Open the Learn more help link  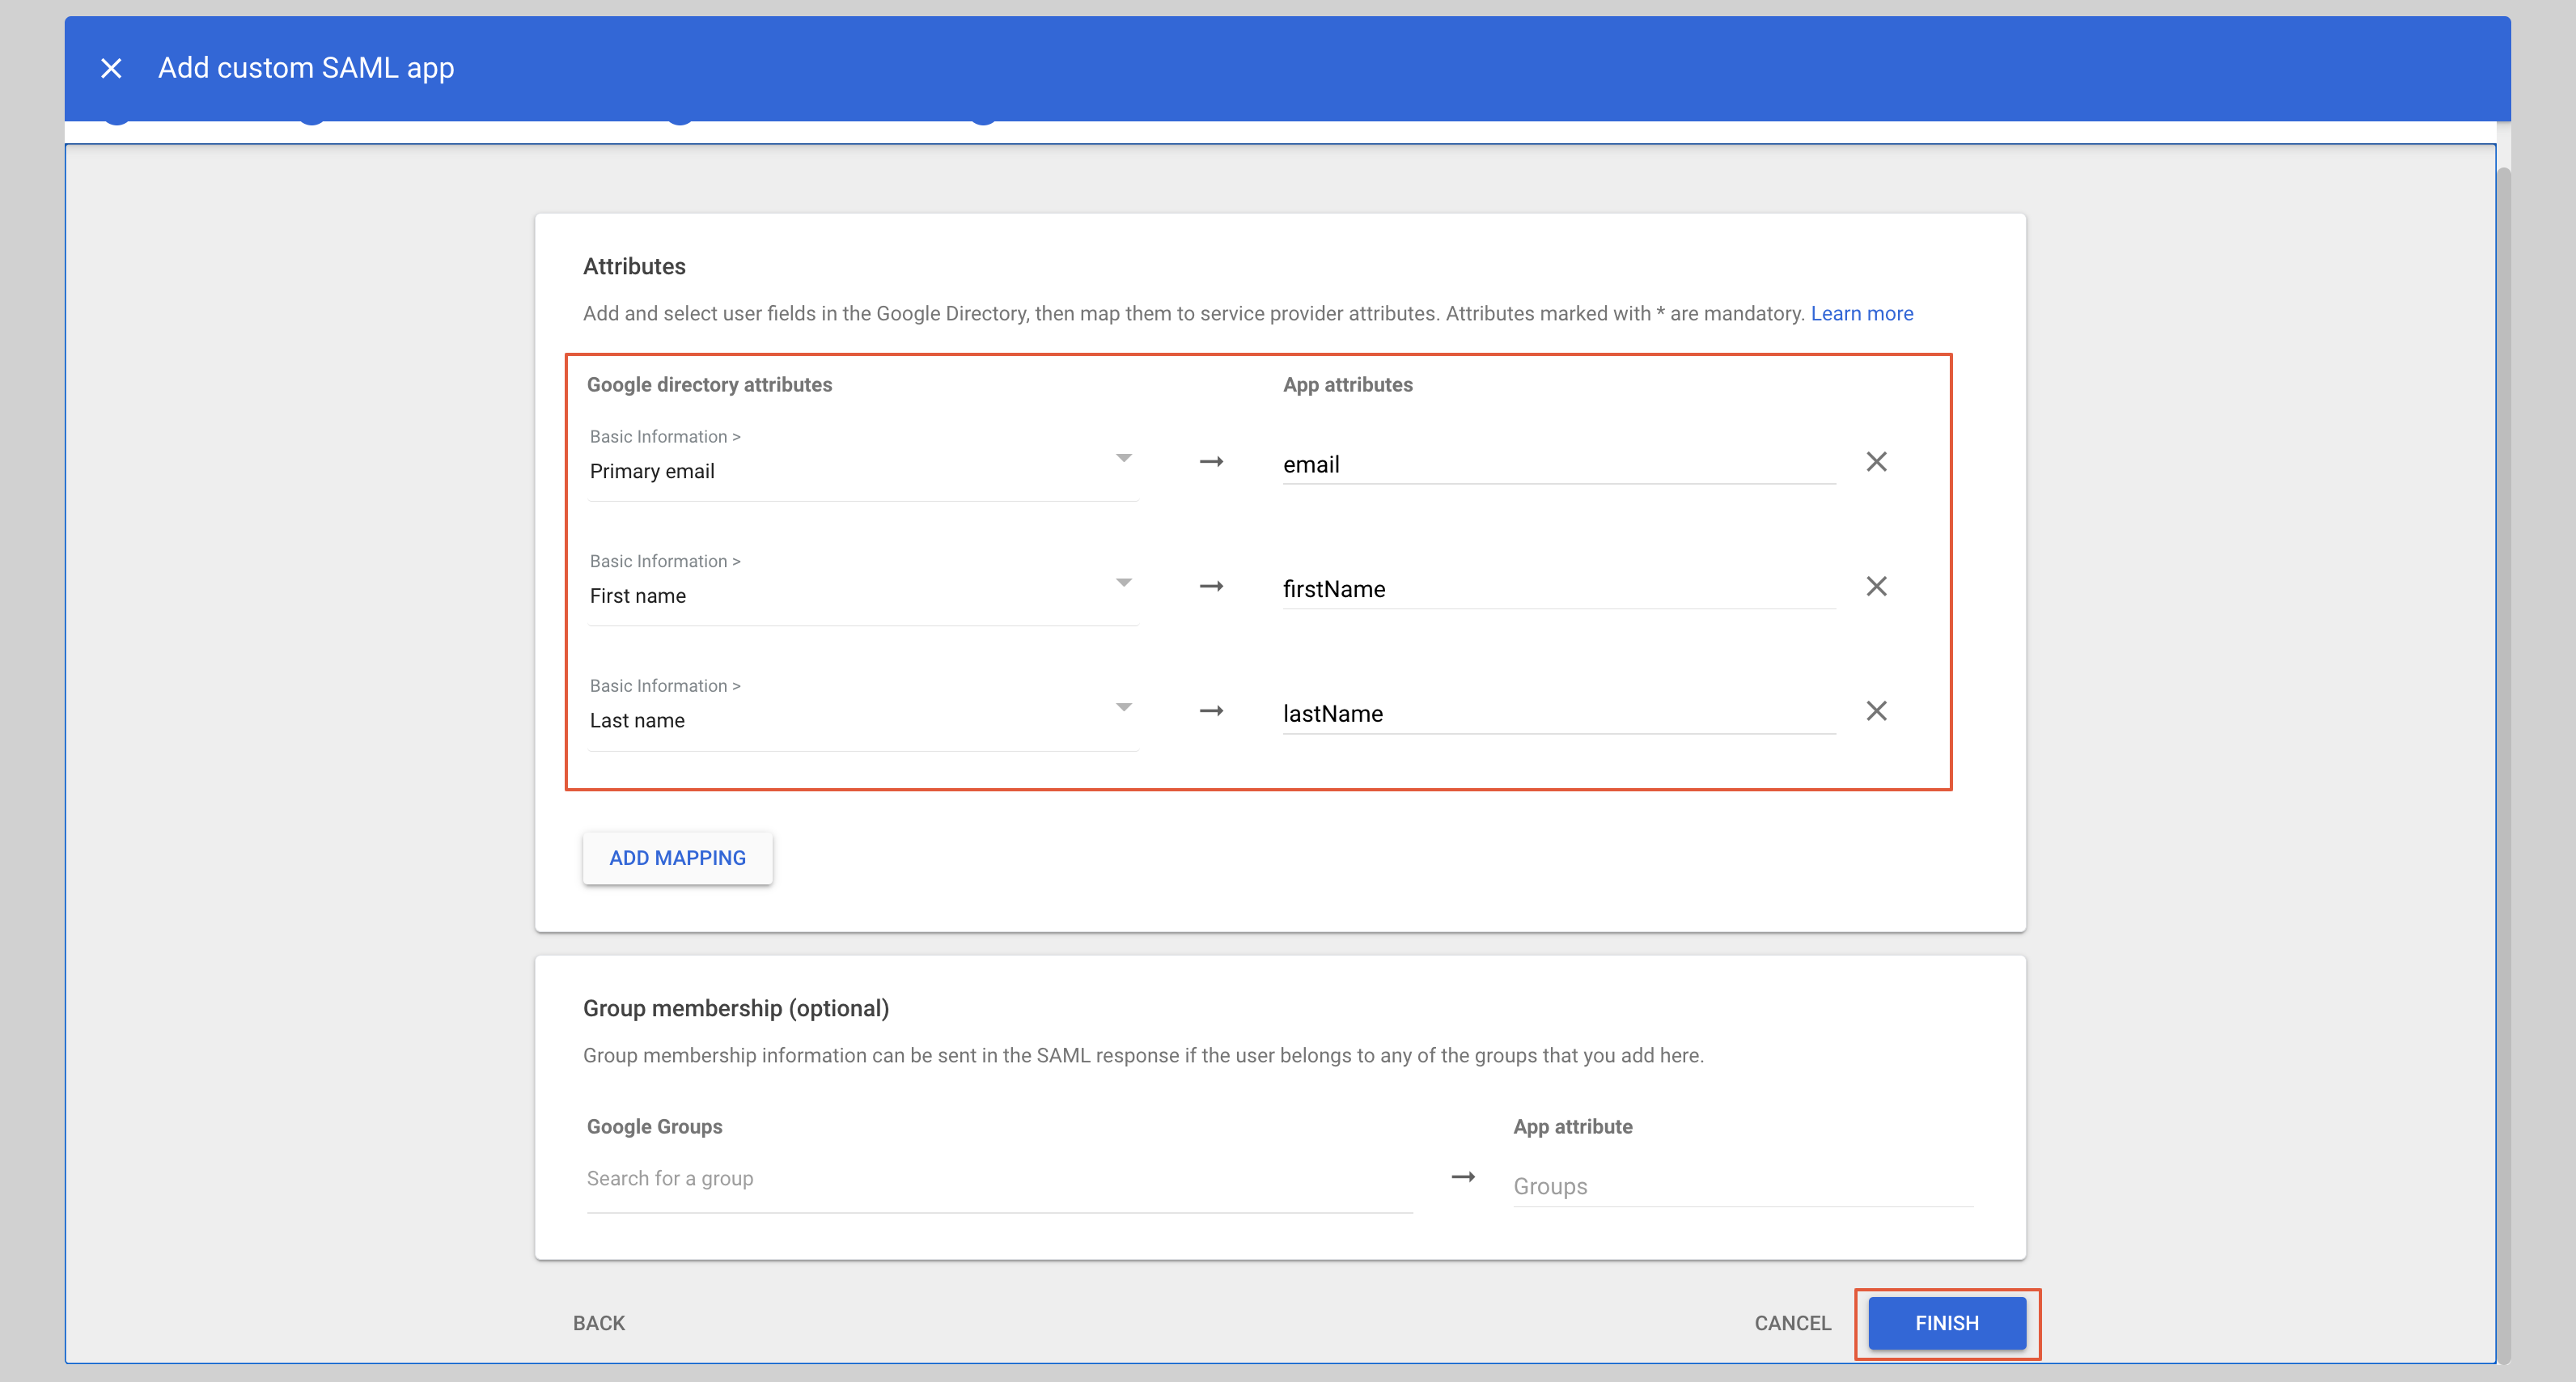pyautogui.click(x=1861, y=313)
